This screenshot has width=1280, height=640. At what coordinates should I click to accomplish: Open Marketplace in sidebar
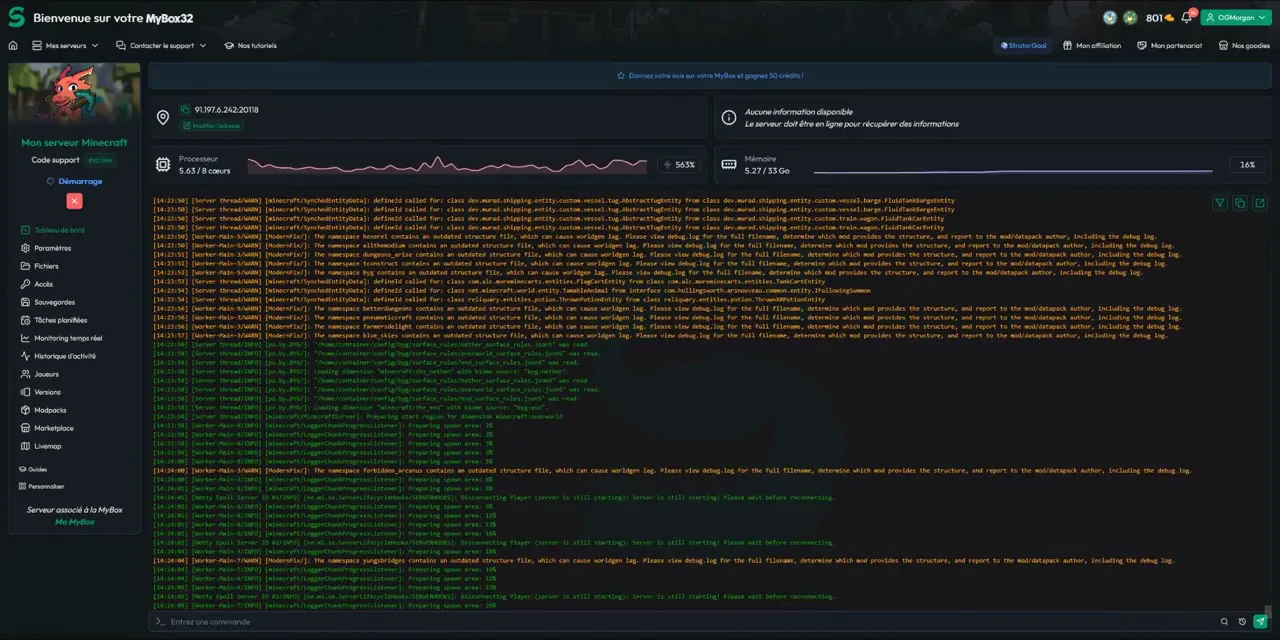pyautogui.click(x=47, y=428)
